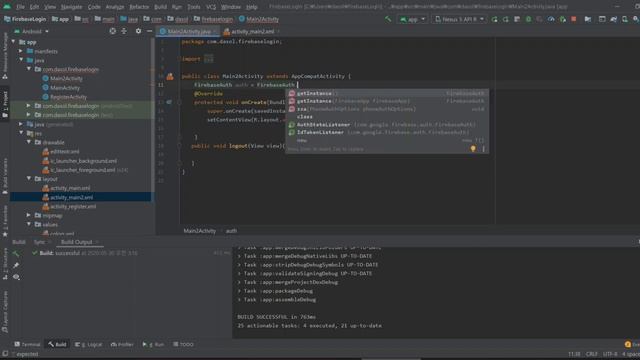Click the Make Project hammer icon in toolbar
The height and width of the screenshot is (360, 640).
click(x=388, y=19)
